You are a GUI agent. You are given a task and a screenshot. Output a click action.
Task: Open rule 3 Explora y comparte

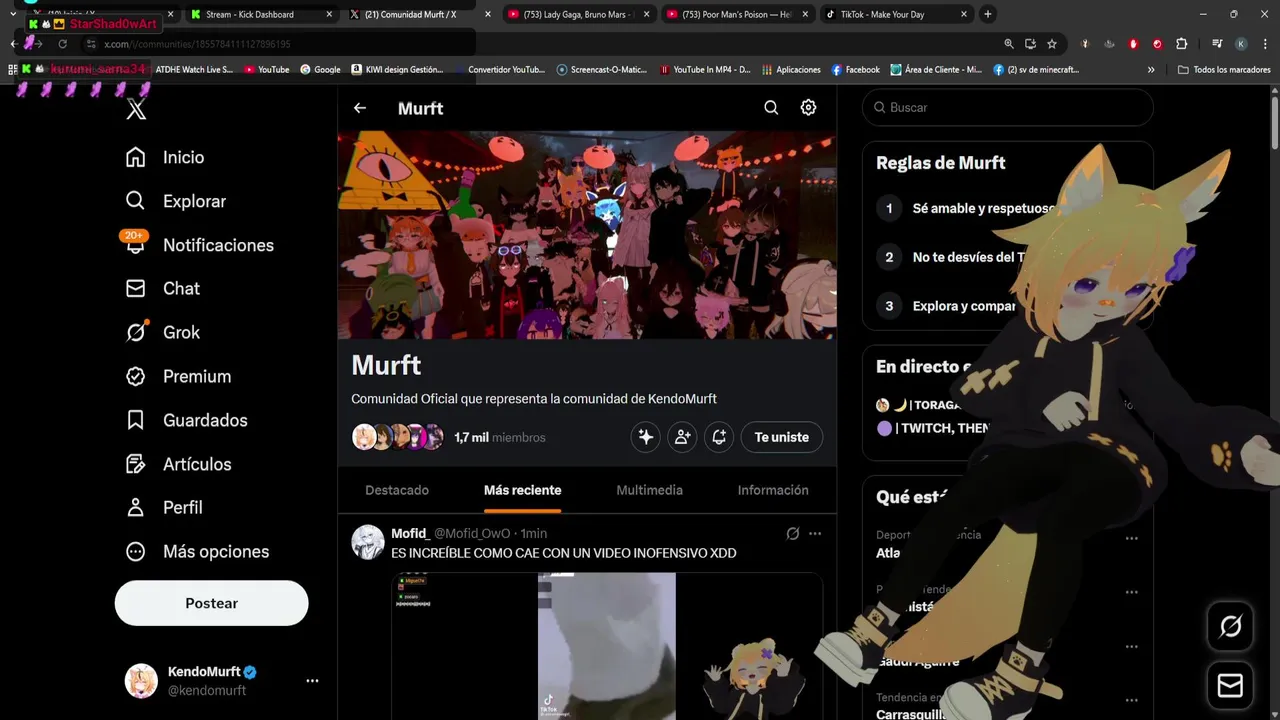coord(945,306)
